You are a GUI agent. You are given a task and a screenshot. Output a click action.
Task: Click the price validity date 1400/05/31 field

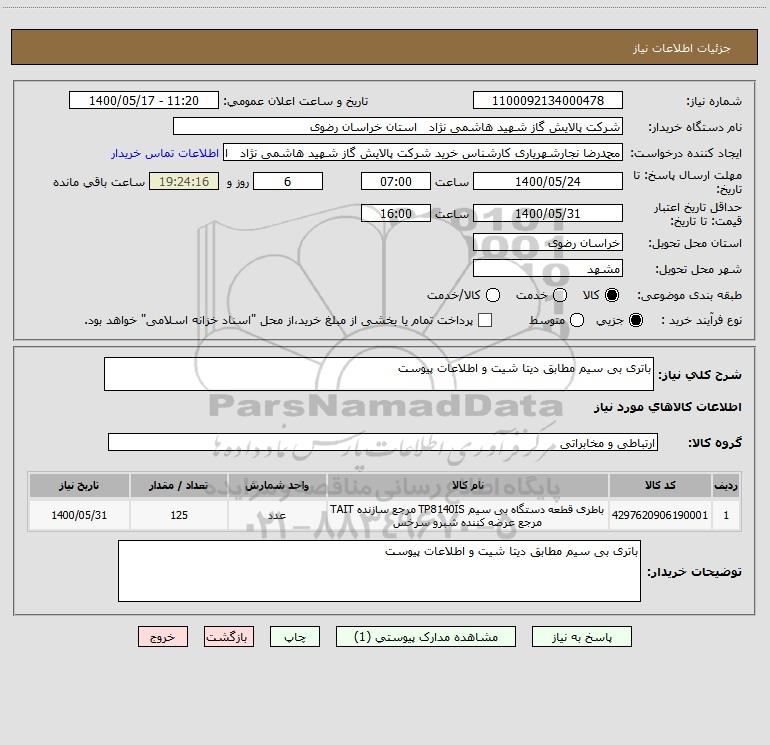[x=548, y=213]
